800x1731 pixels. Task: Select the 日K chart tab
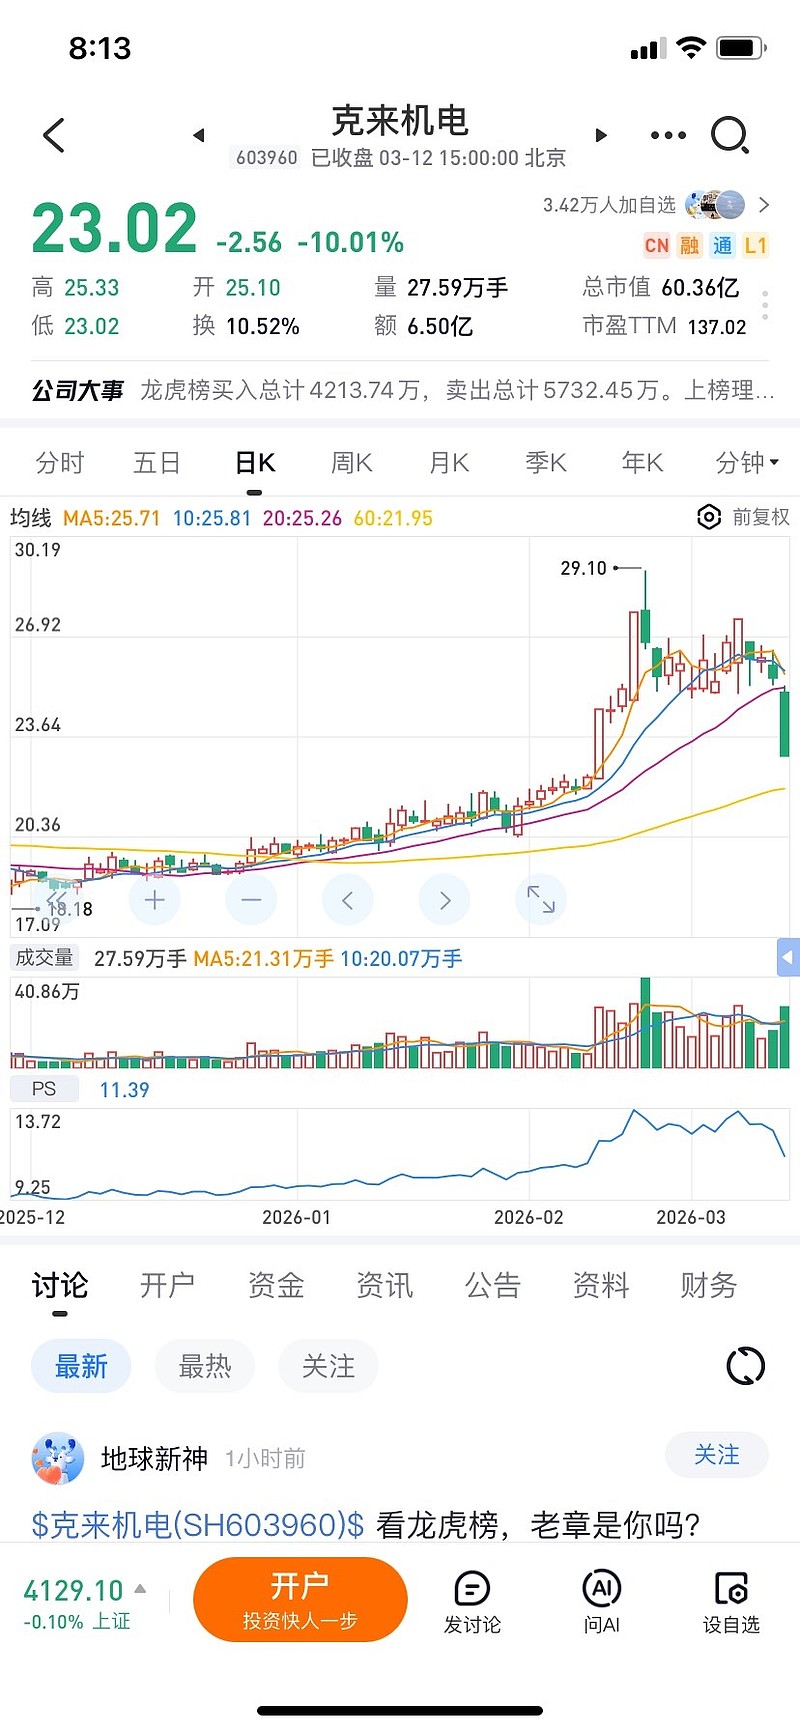point(255,463)
